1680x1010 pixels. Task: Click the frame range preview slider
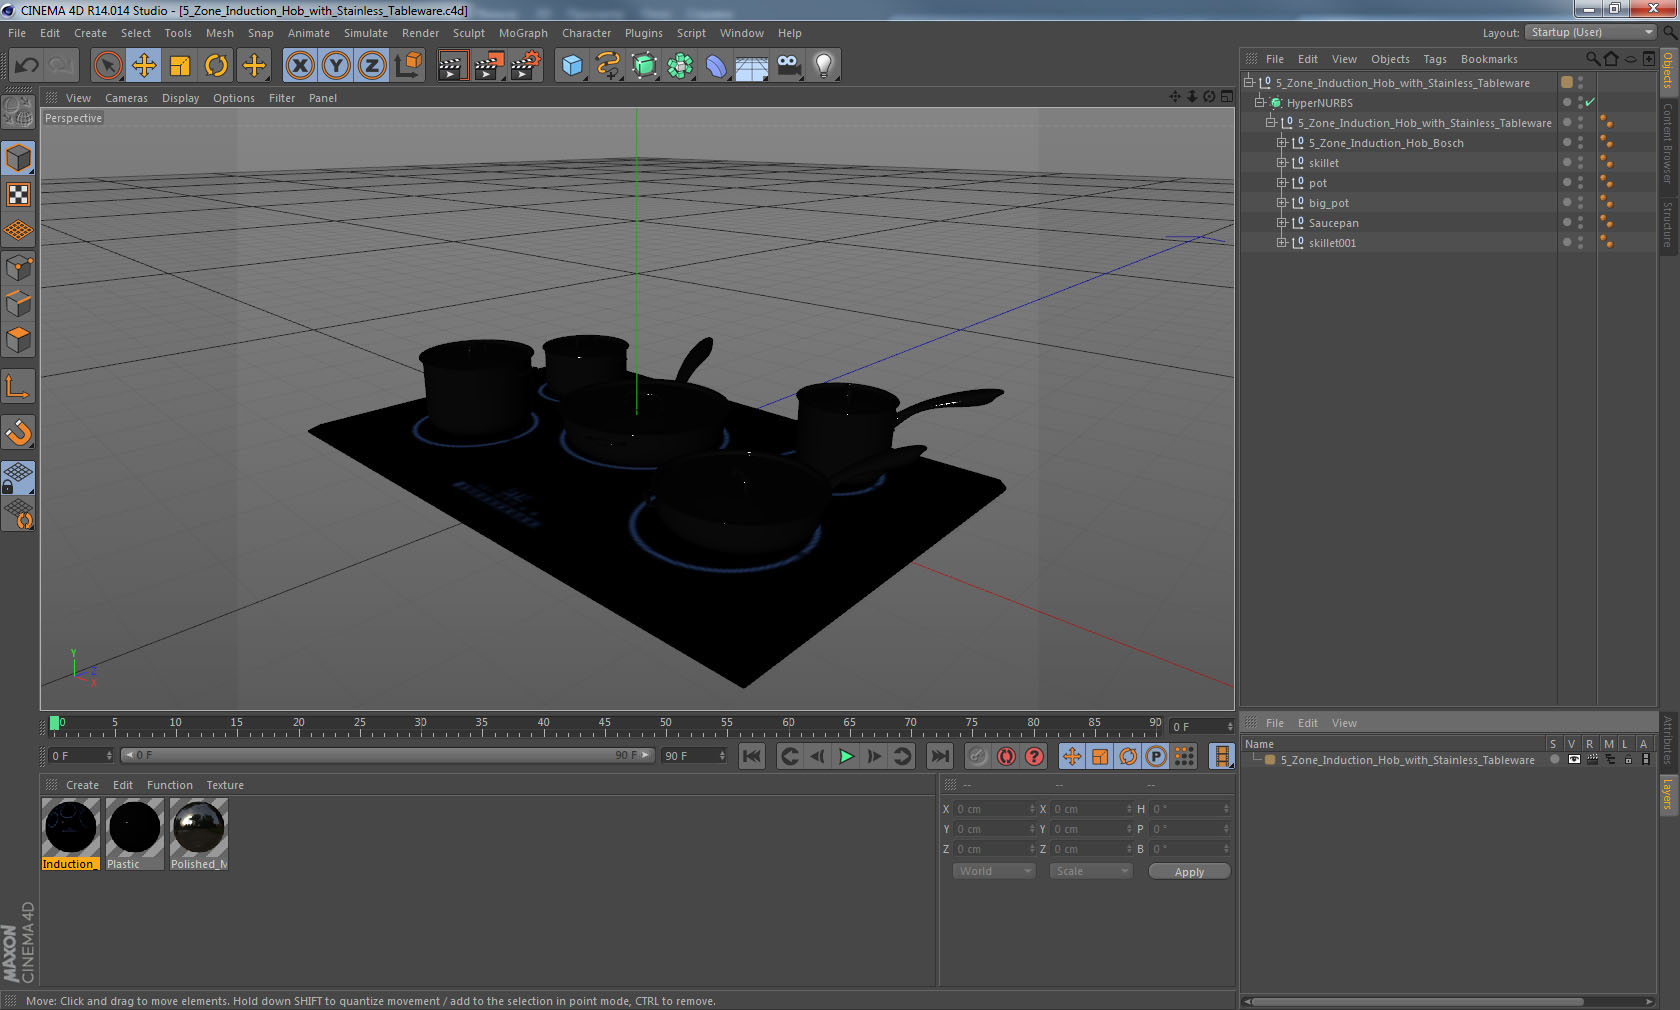pos(387,756)
